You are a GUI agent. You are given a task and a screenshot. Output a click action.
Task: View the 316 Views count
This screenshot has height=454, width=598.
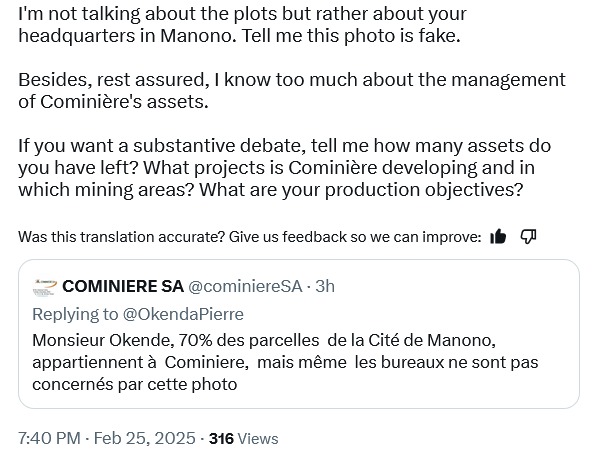tap(243, 438)
